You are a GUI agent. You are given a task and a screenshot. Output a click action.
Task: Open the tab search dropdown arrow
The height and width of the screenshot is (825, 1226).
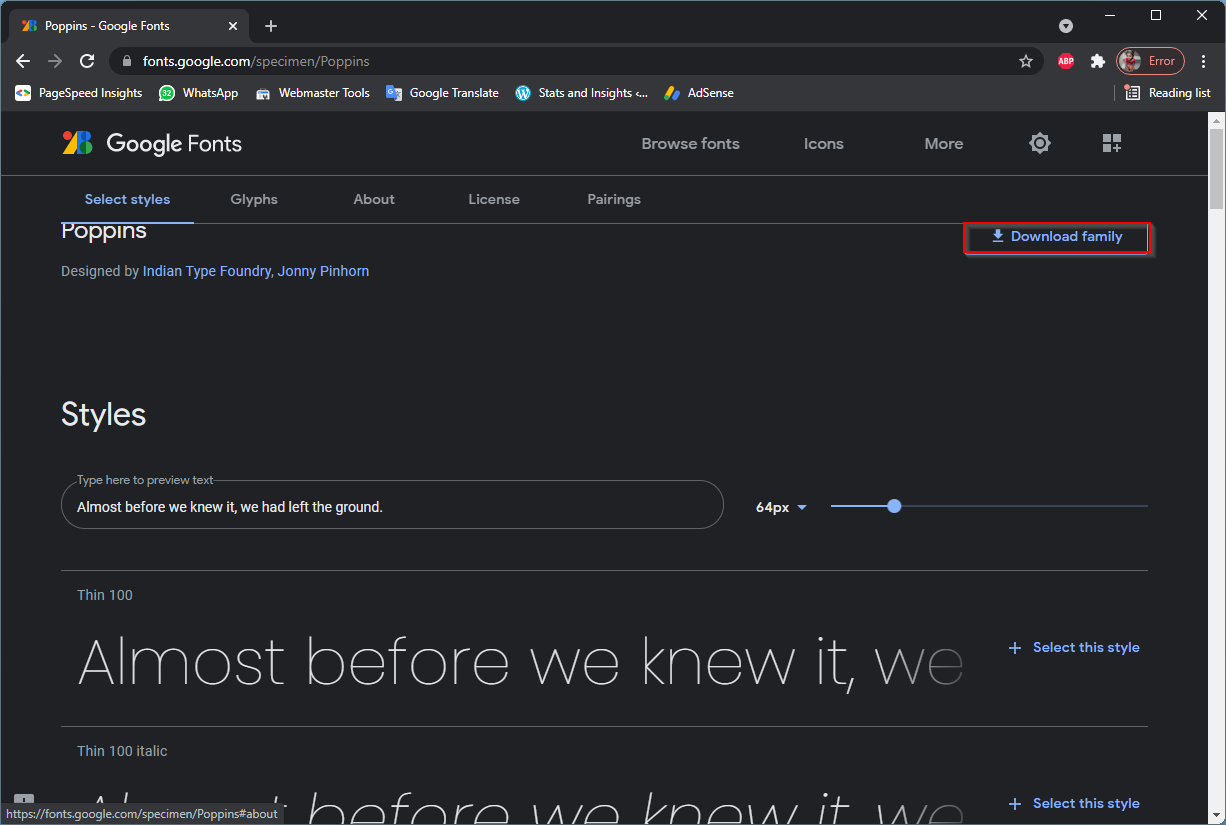(1066, 26)
